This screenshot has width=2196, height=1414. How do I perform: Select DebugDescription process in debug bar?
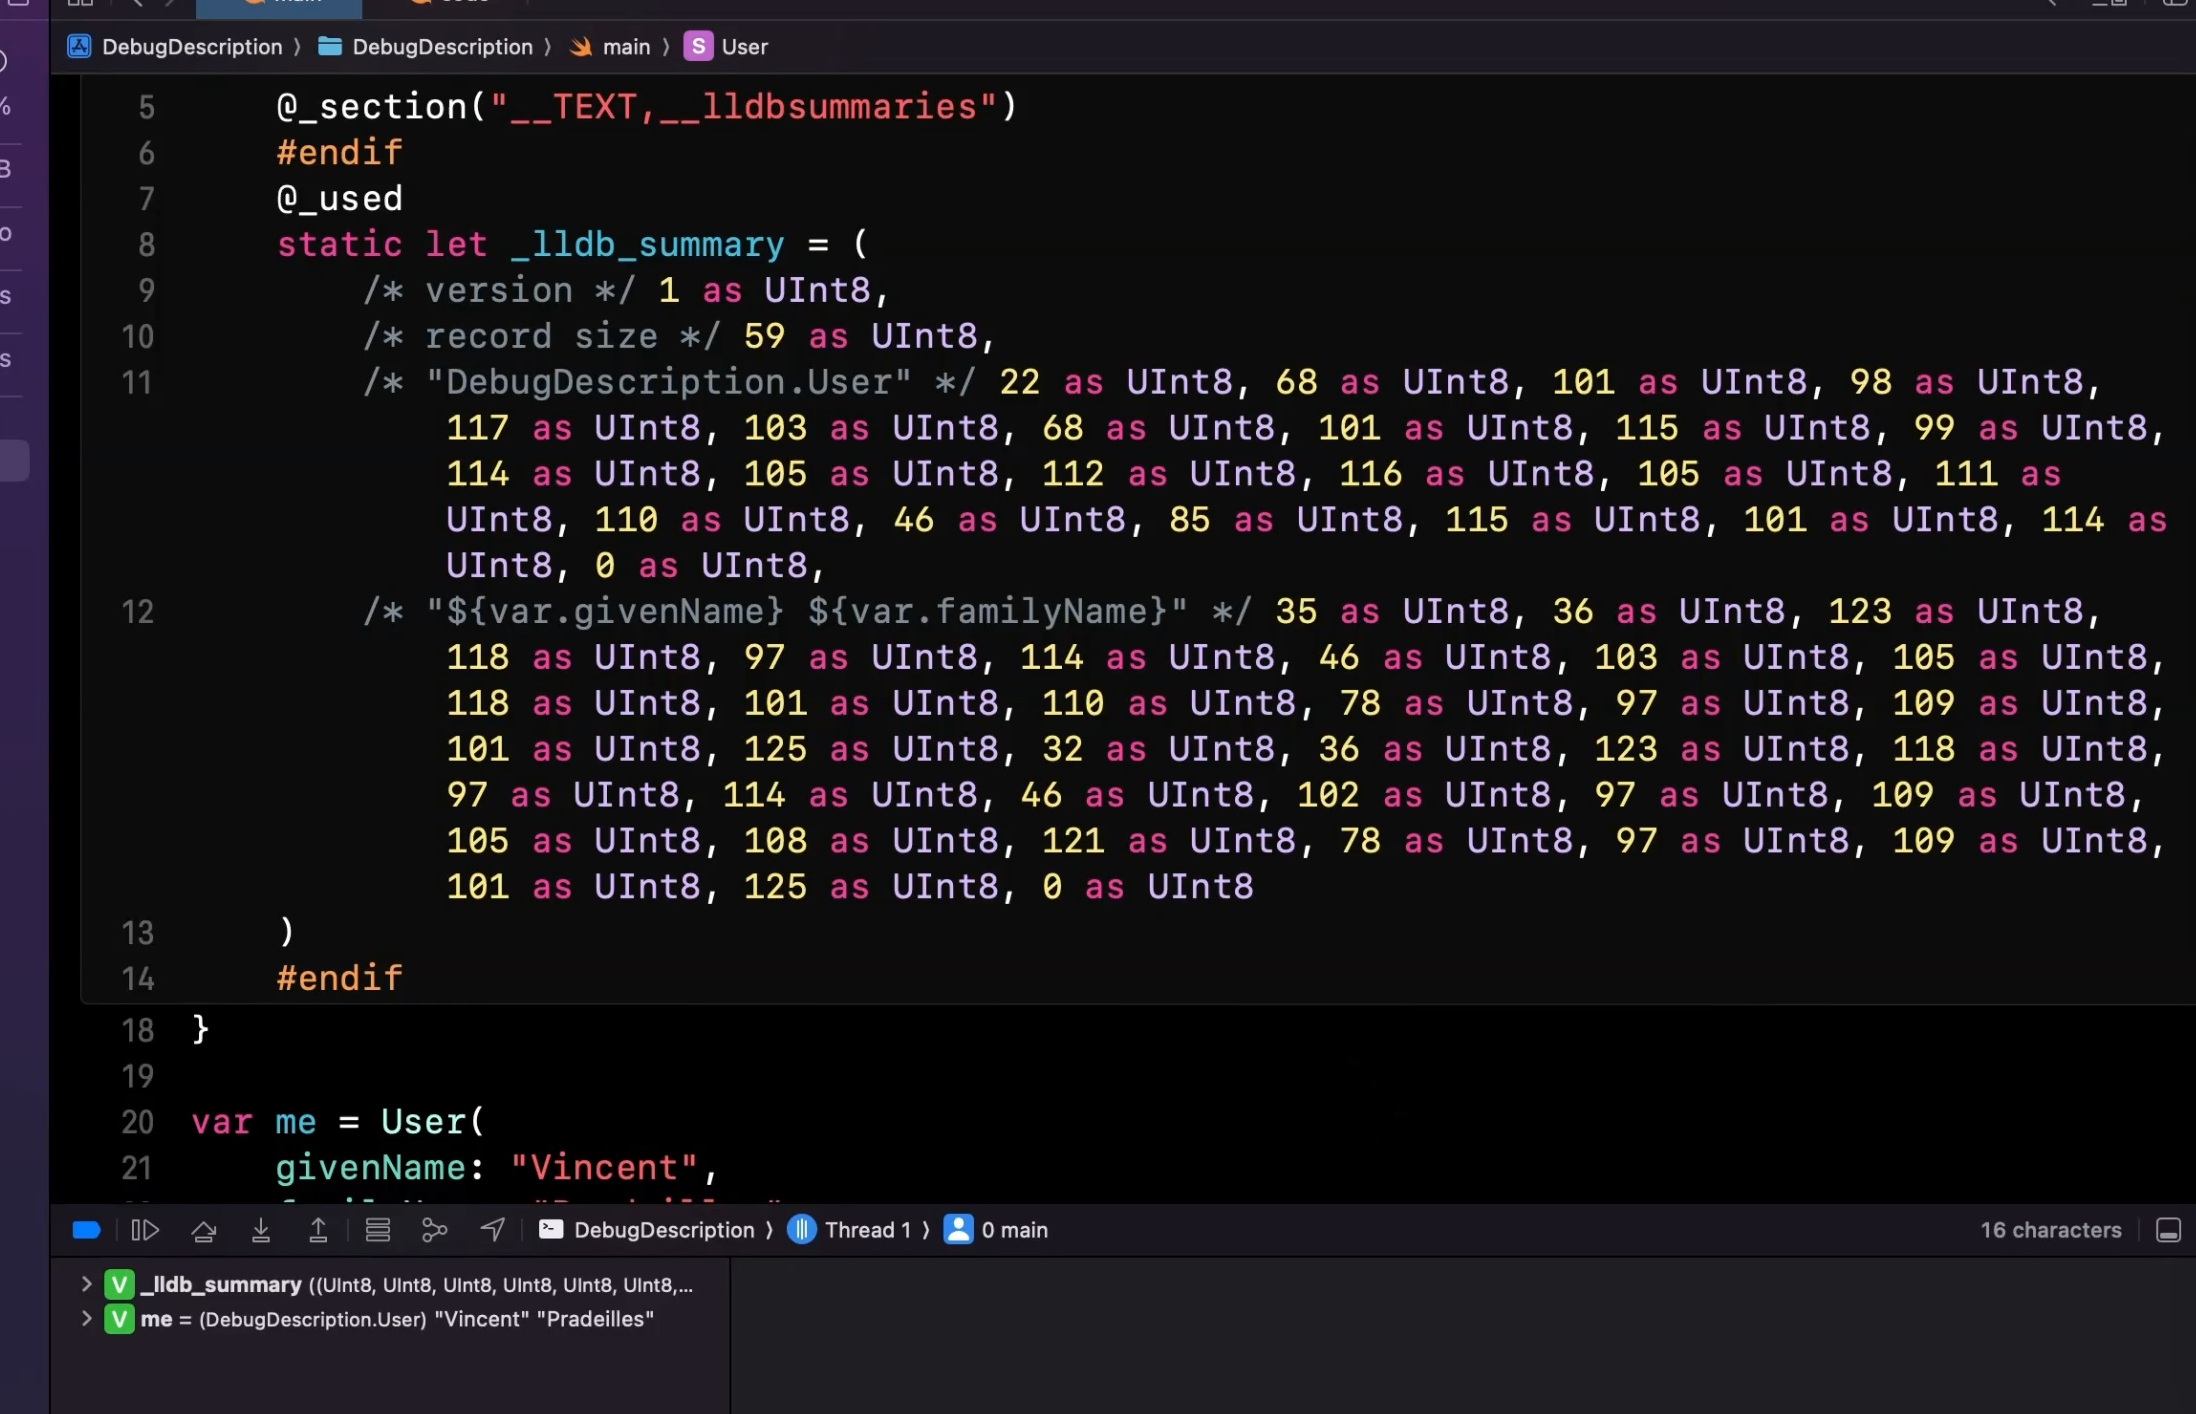click(647, 1230)
